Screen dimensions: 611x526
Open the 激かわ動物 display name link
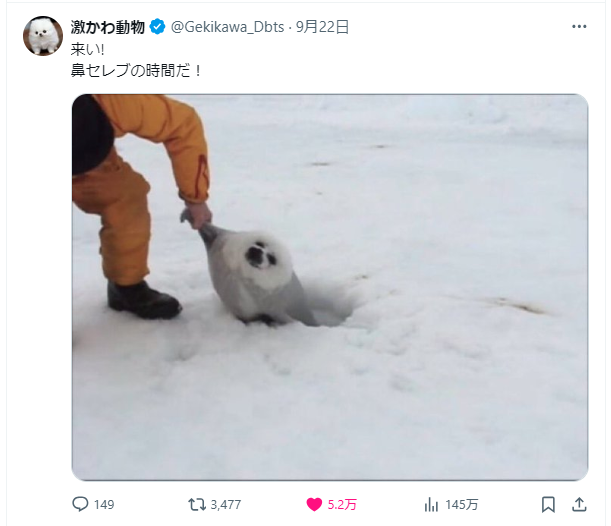pos(108,27)
